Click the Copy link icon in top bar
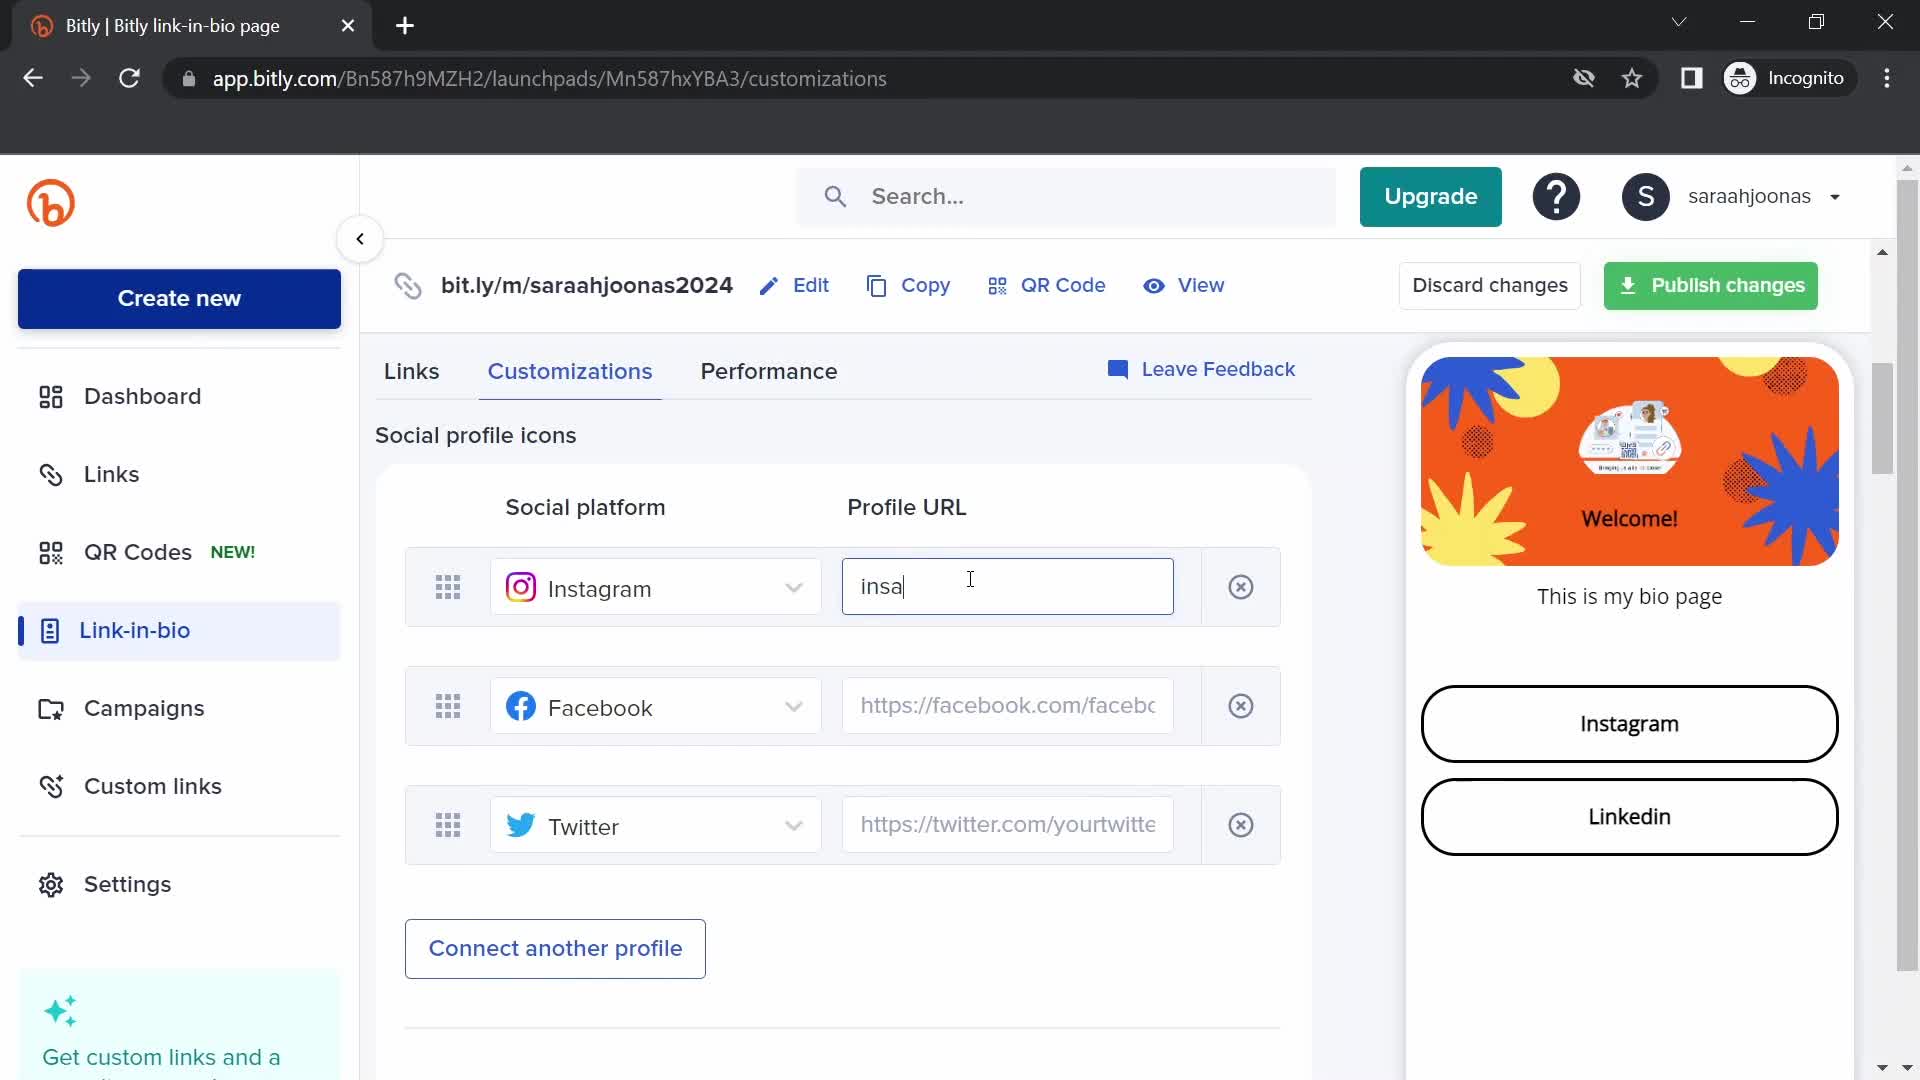 (x=878, y=285)
